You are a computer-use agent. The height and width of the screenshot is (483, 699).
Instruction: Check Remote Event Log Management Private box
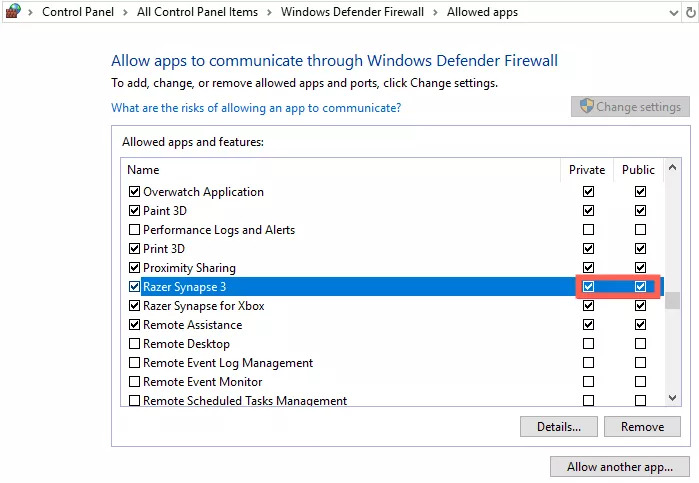588,363
